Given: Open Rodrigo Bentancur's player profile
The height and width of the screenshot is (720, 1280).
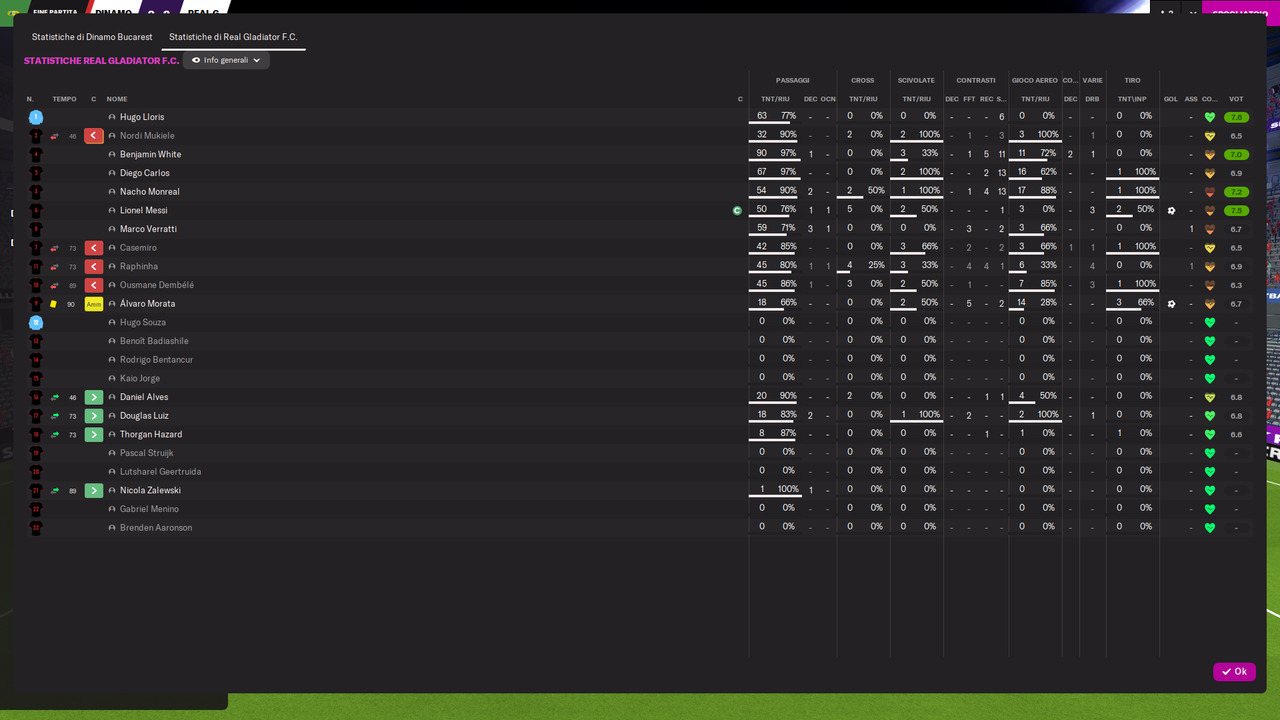Looking at the screenshot, I should point(157,360).
